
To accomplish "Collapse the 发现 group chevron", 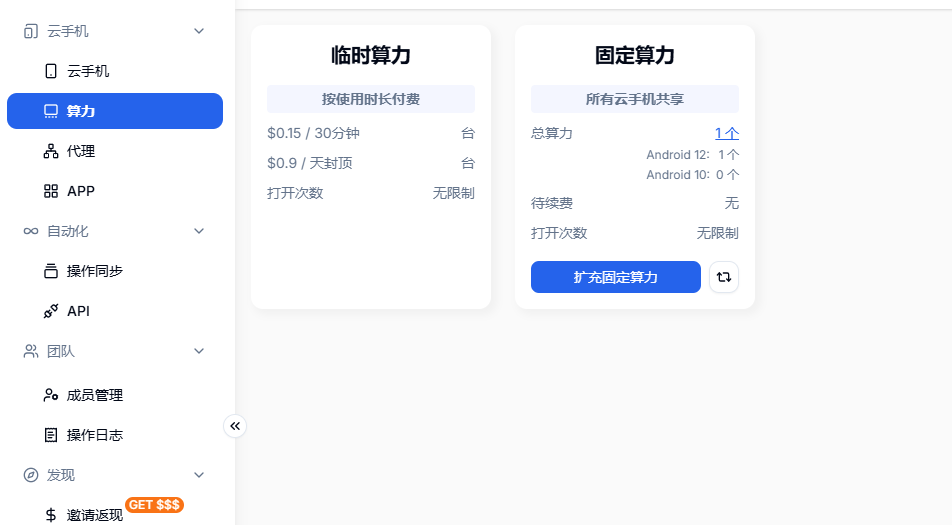I will pyautogui.click(x=199, y=475).
